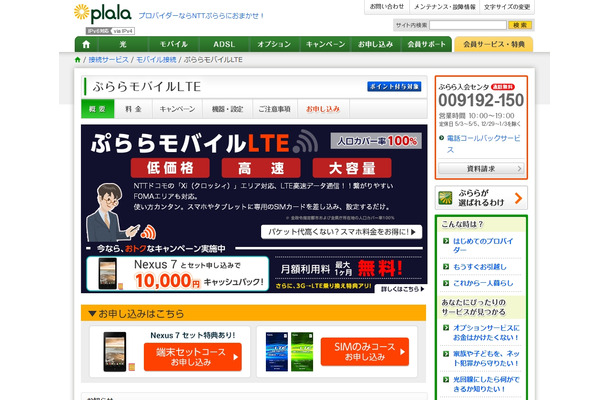Open the 会員サービス・特典 yellow tab
This screenshot has height=400, width=610.
pyautogui.click(x=494, y=44)
